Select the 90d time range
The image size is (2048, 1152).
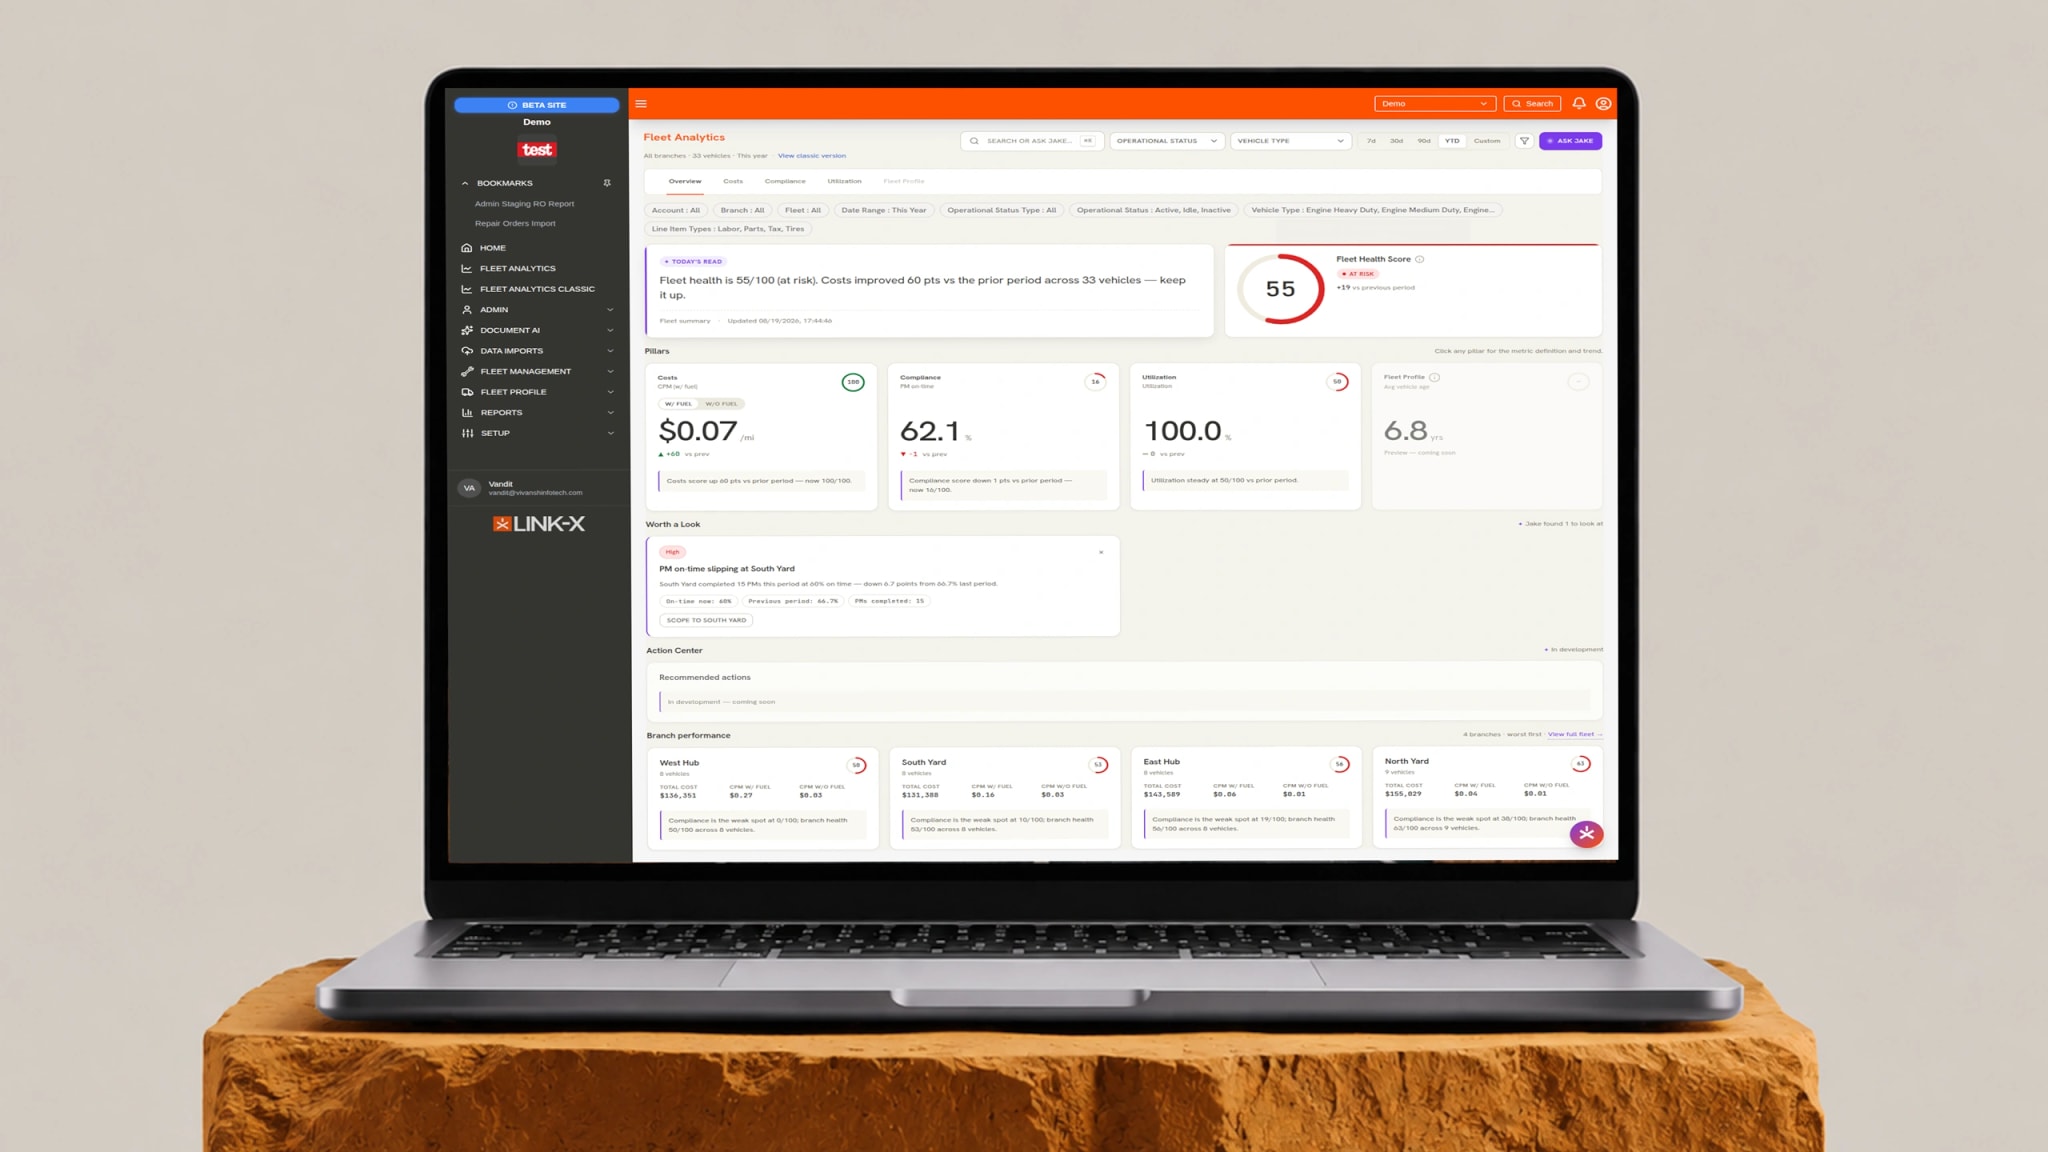pyautogui.click(x=1424, y=141)
